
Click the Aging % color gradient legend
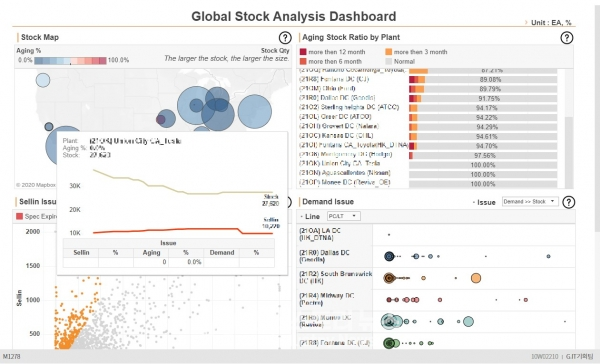click(70, 60)
